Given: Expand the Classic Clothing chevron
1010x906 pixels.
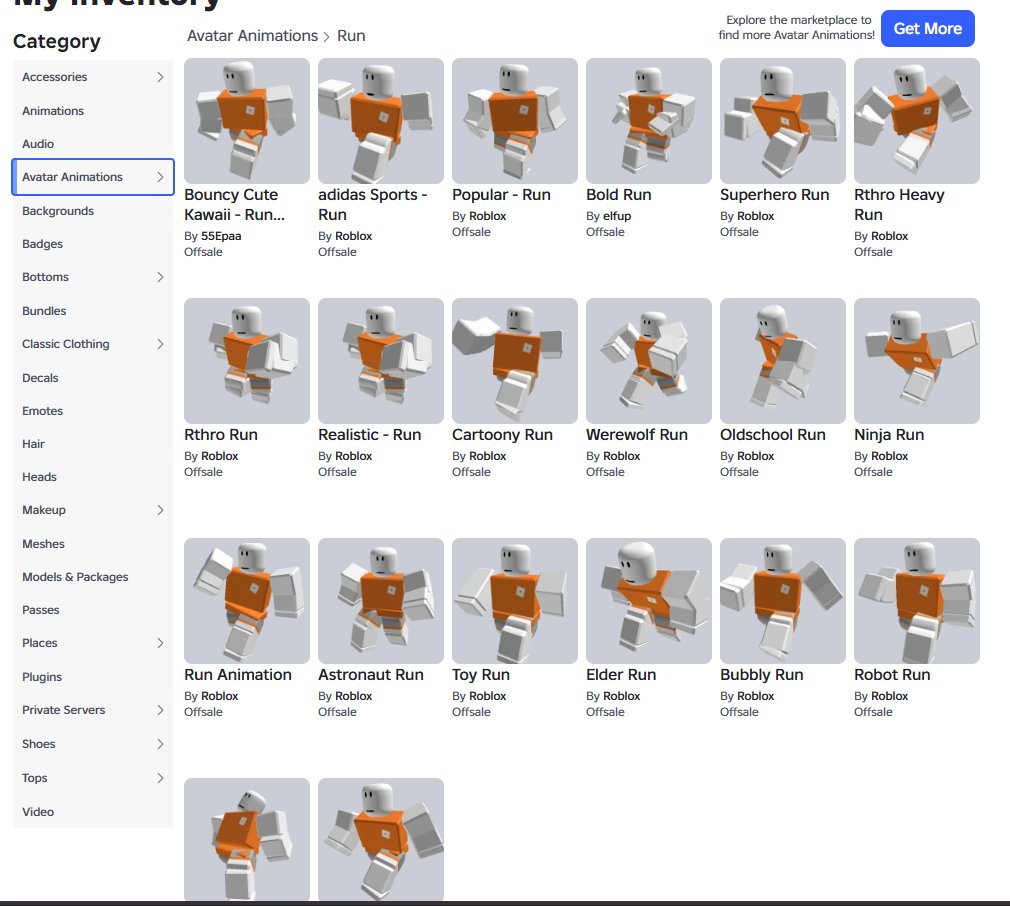Looking at the screenshot, I should pyautogui.click(x=160, y=344).
